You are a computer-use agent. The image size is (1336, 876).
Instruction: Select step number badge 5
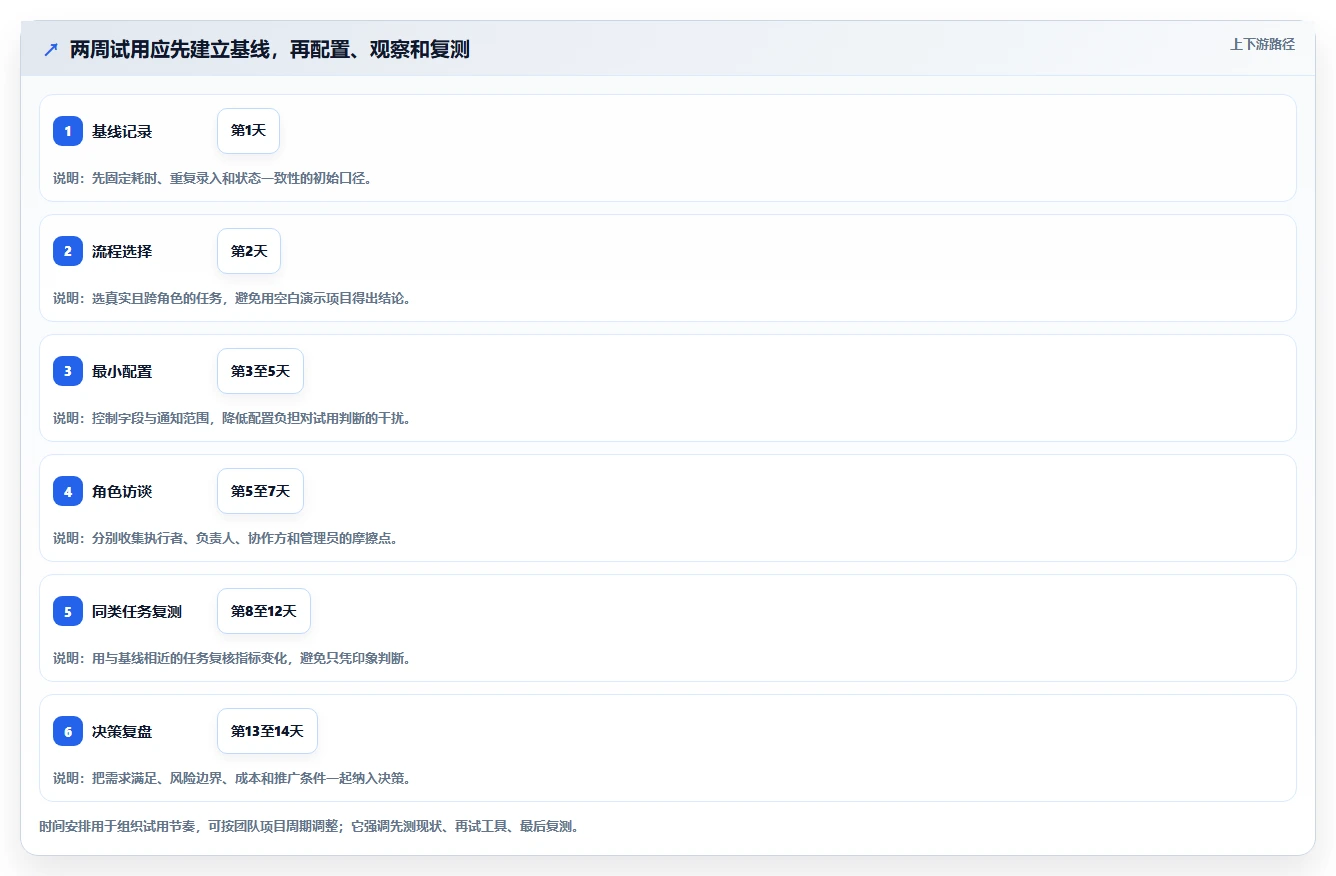pyautogui.click(x=68, y=611)
